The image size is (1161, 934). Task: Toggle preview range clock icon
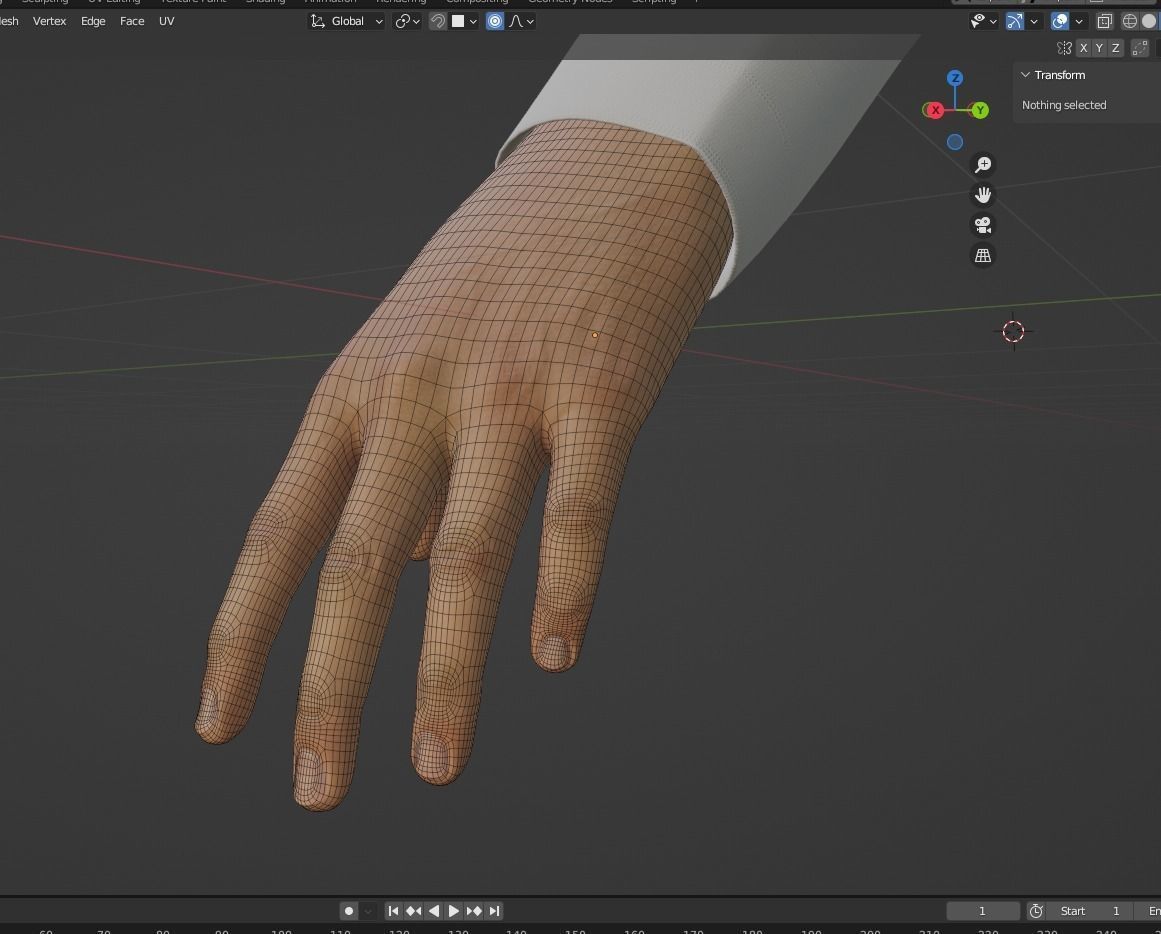point(1036,910)
